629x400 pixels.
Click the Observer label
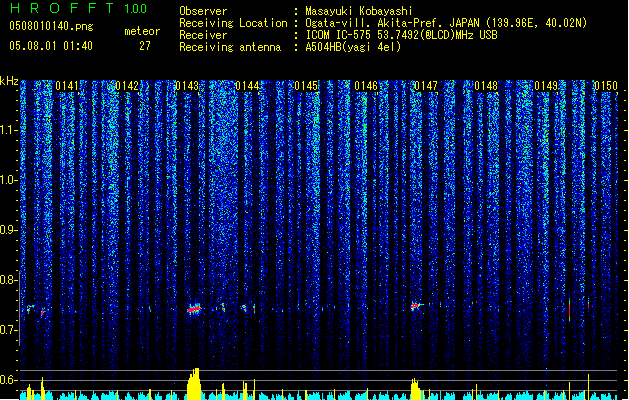203,11
